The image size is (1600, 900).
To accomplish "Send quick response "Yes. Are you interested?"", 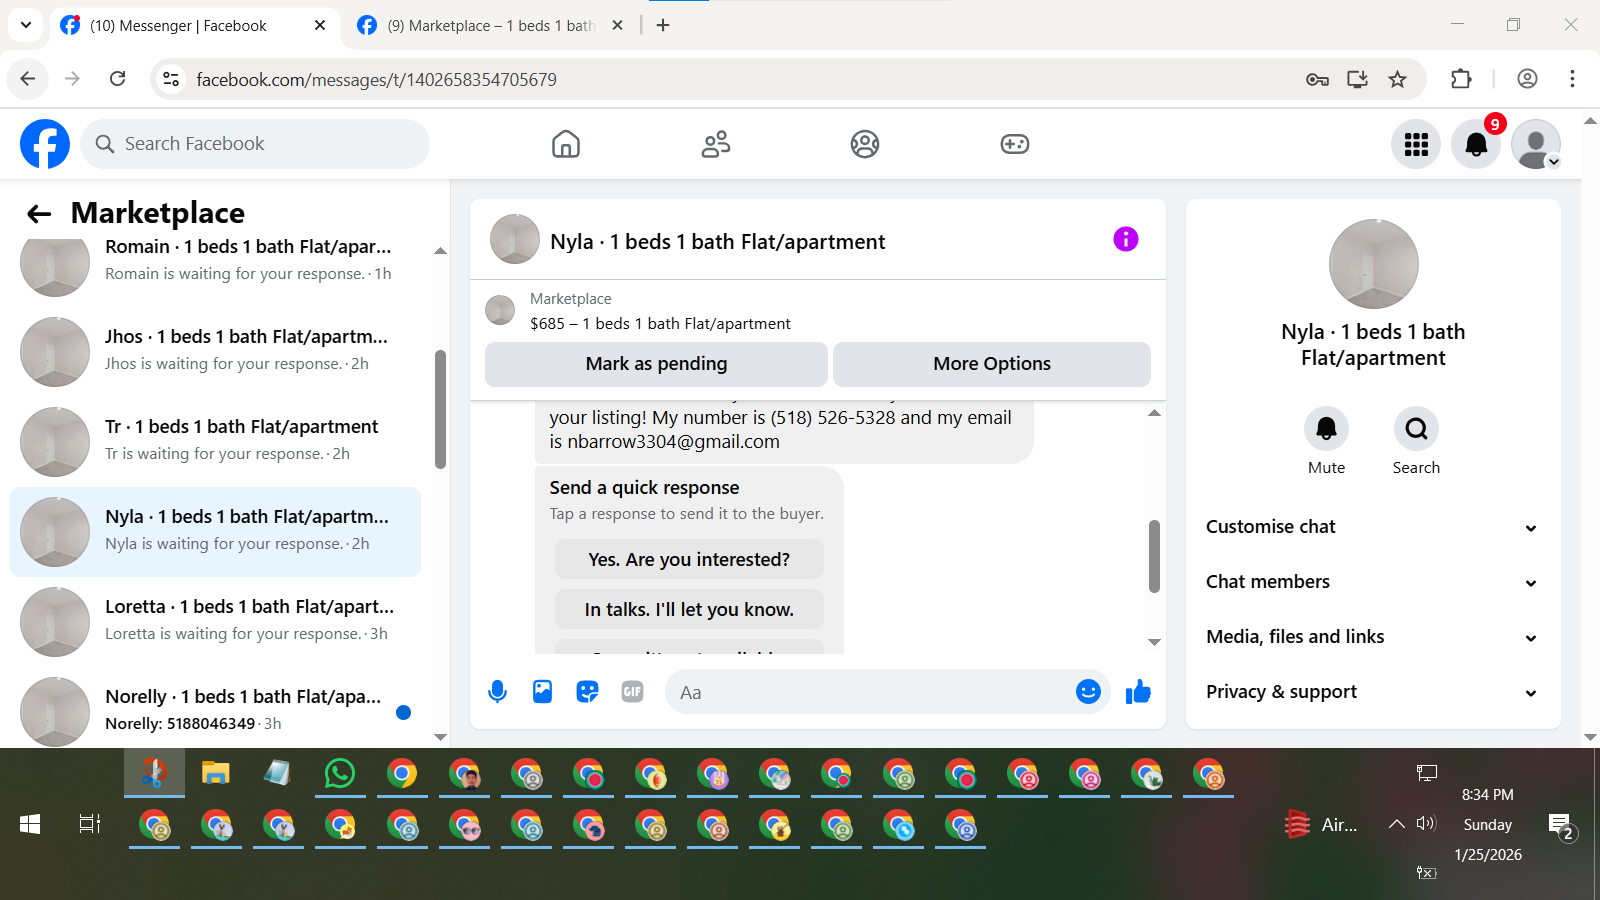I will click(689, 560).
